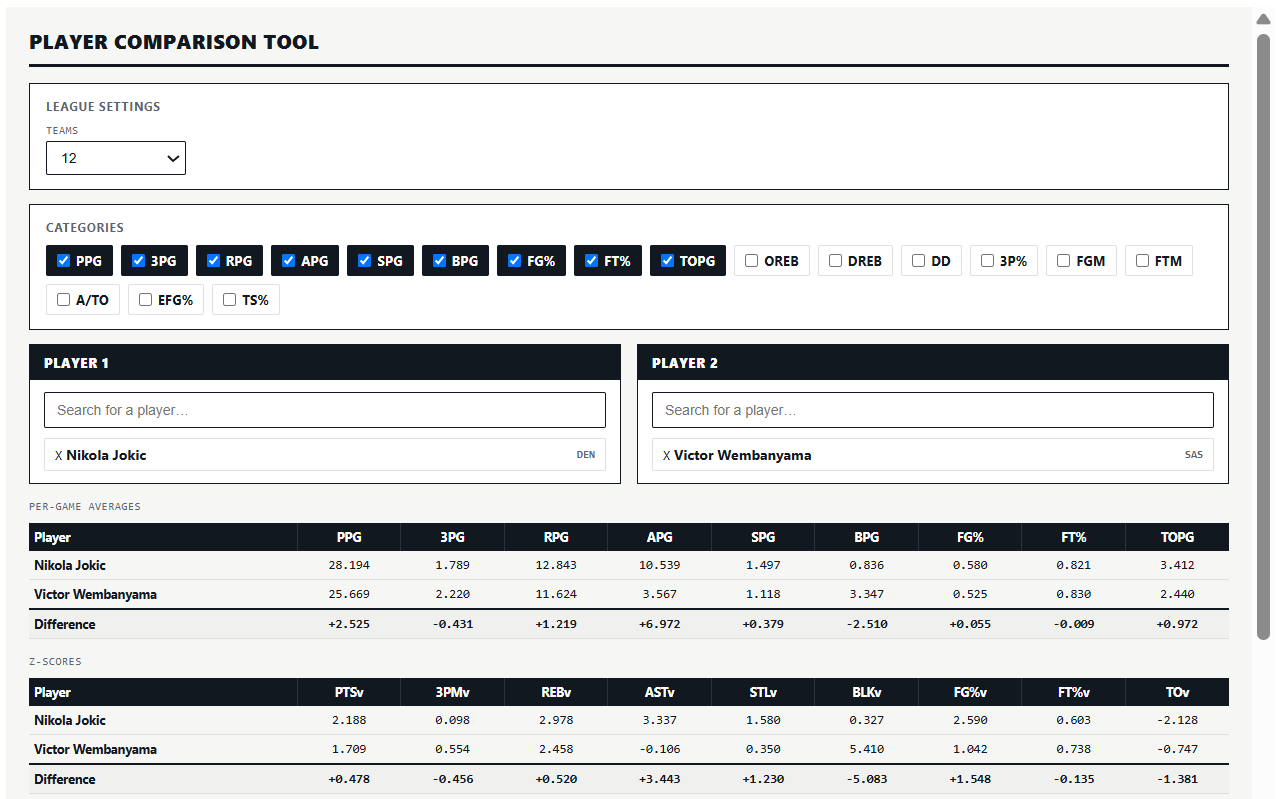The image size is (1288, 799).
Task: Click the scrollbar up arrow
Action: tap(1263, 19)
